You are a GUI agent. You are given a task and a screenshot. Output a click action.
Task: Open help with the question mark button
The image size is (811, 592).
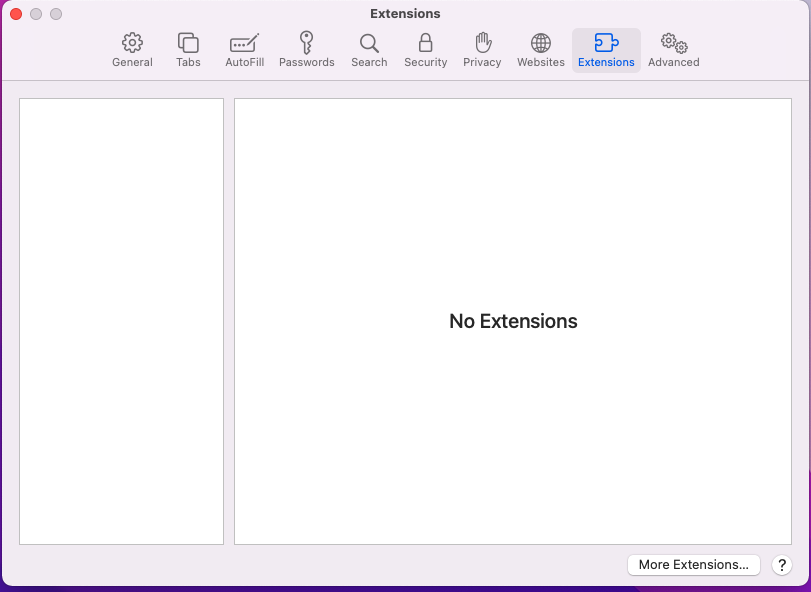pyautogui.click(x=782, y=565)
